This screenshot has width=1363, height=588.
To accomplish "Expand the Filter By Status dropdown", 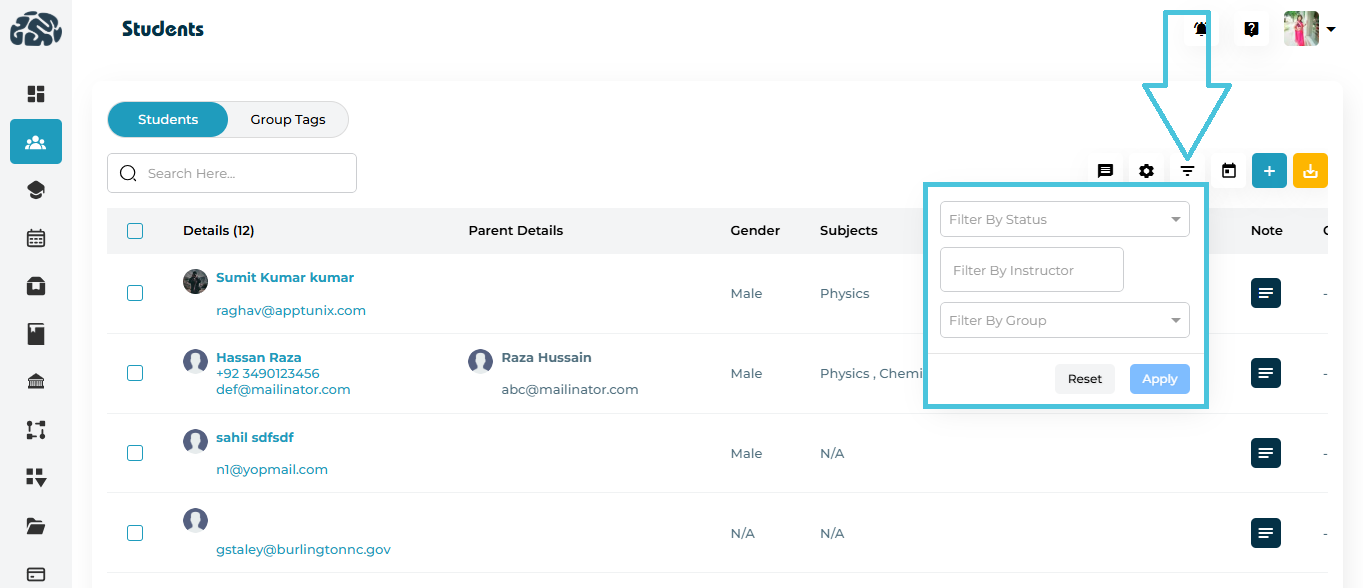I will (x=1064, y=220).
